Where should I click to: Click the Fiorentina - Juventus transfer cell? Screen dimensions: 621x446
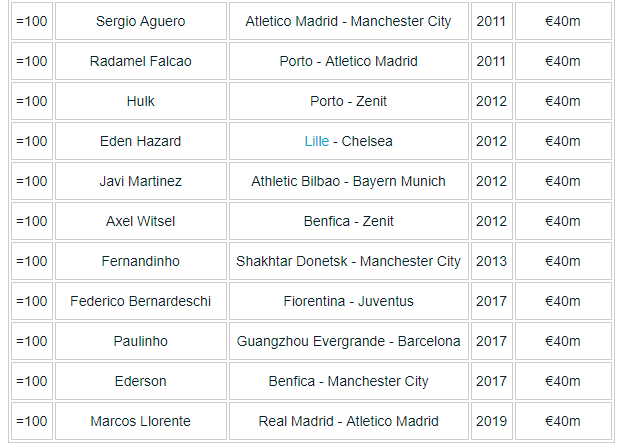(x=348, y=301)
